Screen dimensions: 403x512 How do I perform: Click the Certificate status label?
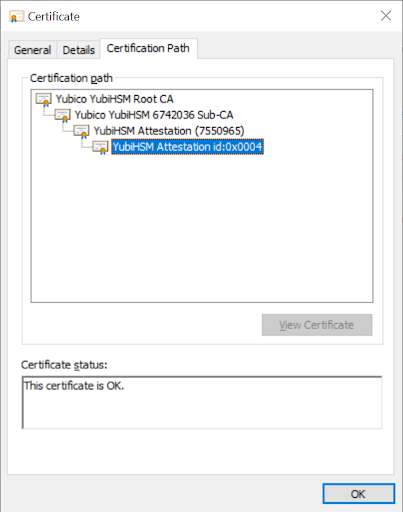[x=64, y=365]
